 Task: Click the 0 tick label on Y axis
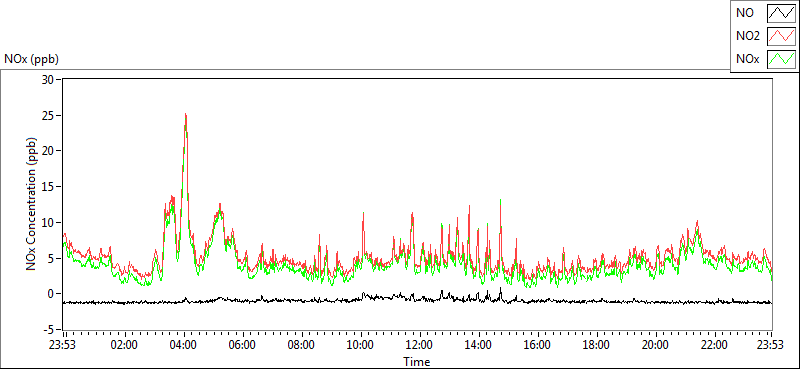point(52,293)
